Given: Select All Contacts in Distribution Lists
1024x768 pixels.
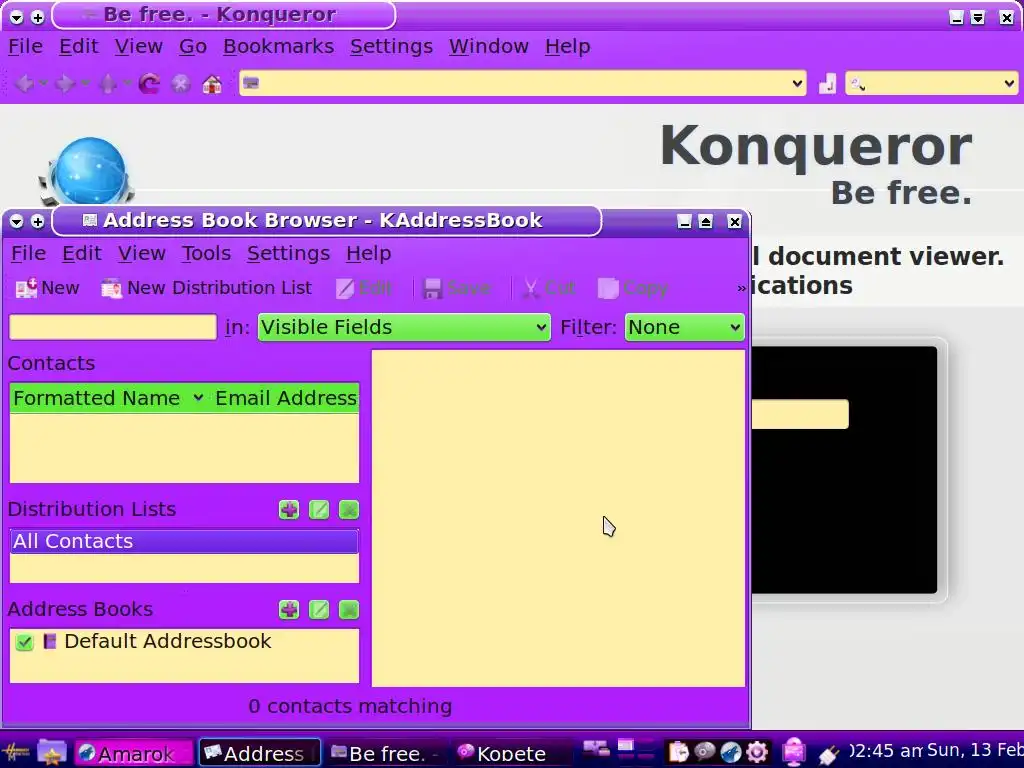Looking at the screenshot, I should click(184, 541).
